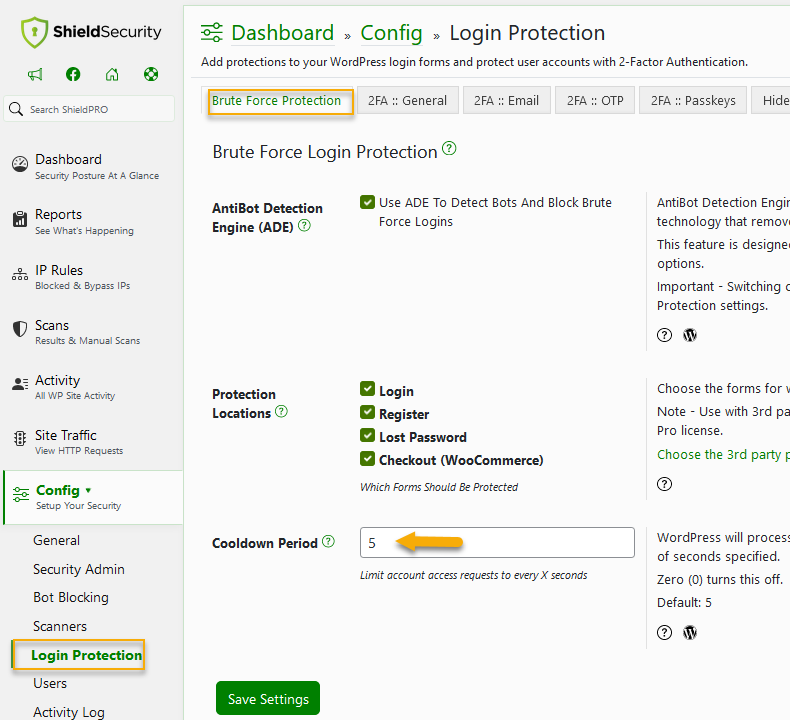Open Activity Log submenu item
The width and height of the screenshot is (790, 720).
coord(69,712)
